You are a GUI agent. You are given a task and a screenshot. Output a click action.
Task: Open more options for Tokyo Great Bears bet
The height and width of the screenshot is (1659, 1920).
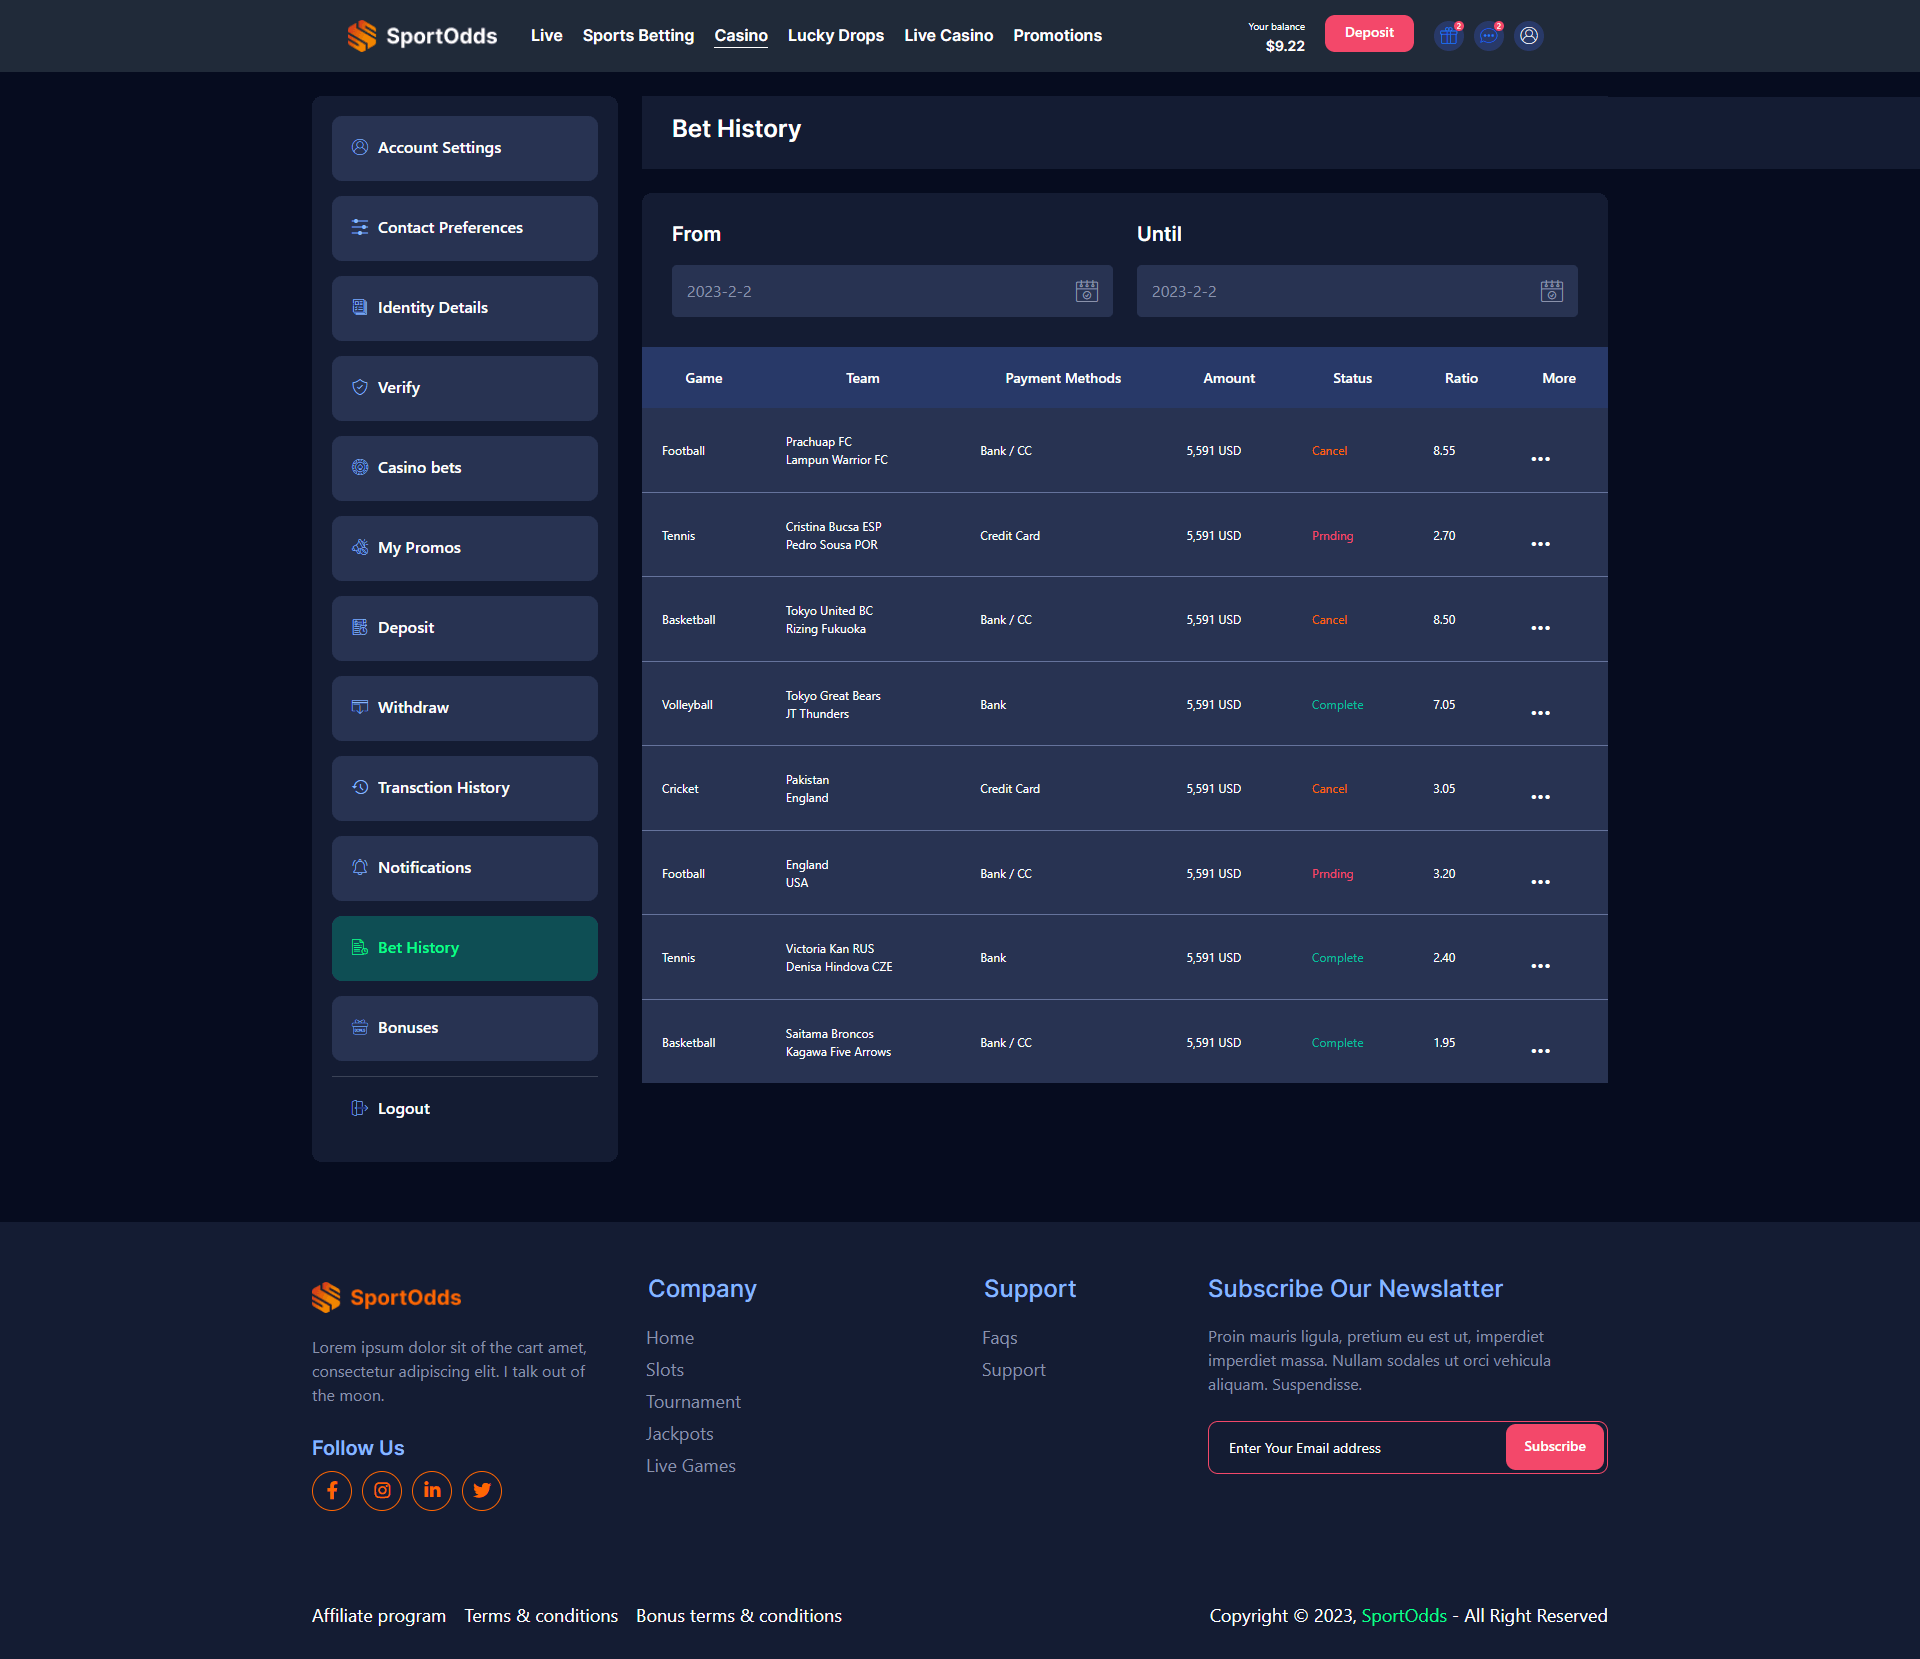click(1540, 713)
